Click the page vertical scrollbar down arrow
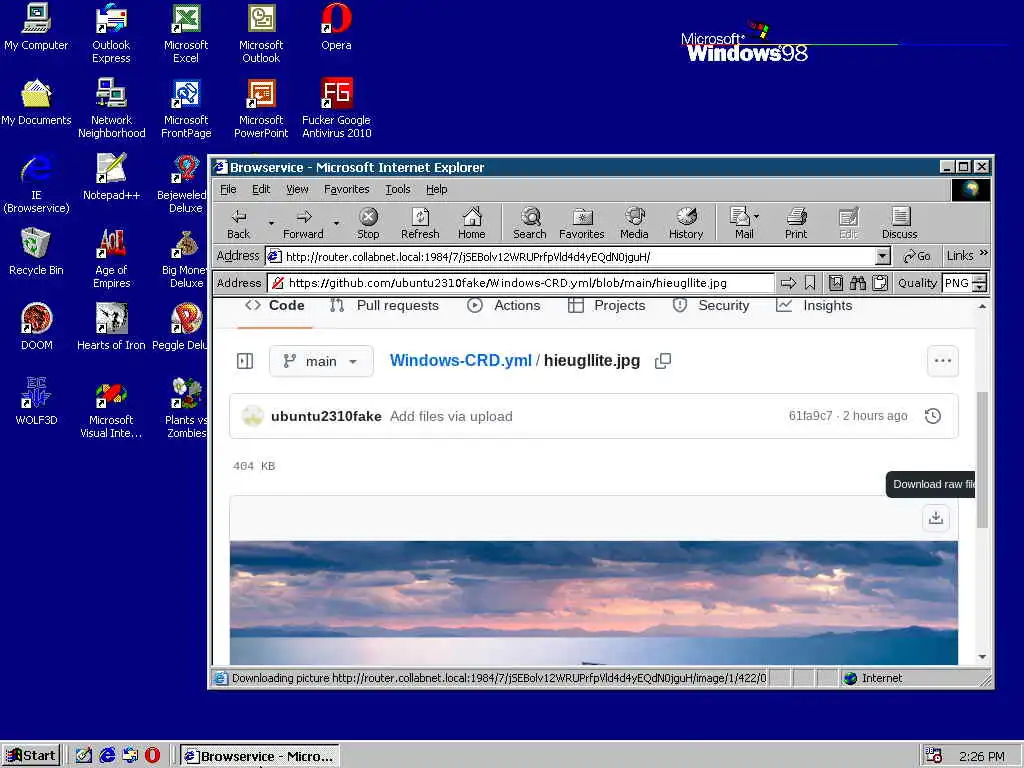The width and height of the screenshot is (1024, 768). coord(982,656)
